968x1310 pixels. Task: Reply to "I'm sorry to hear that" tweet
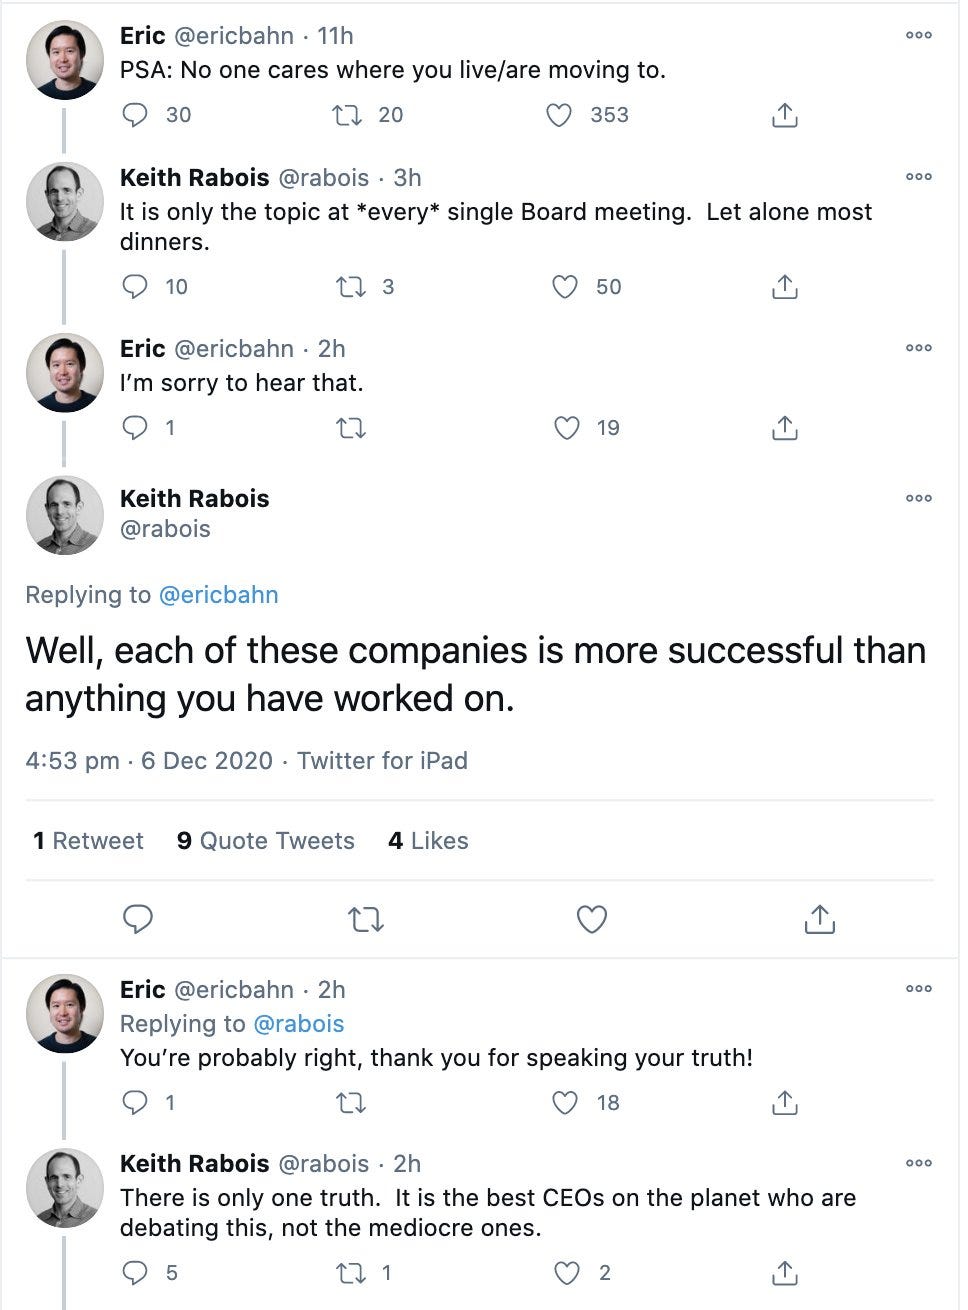[135, 428]
